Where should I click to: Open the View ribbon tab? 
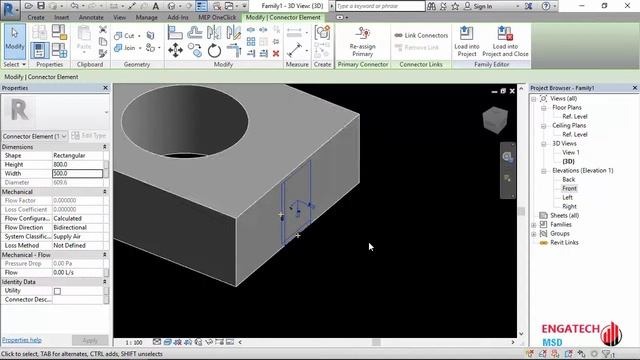[x=120, y=18]
